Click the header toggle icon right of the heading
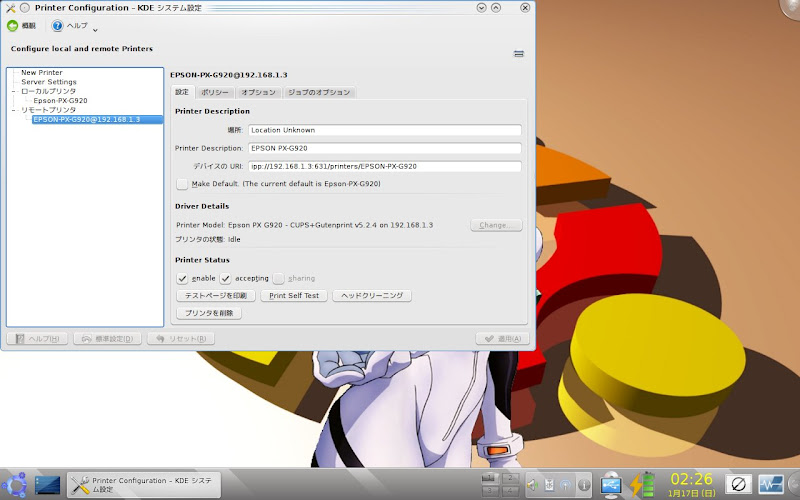The image size is (800, 500). (519, 54)
